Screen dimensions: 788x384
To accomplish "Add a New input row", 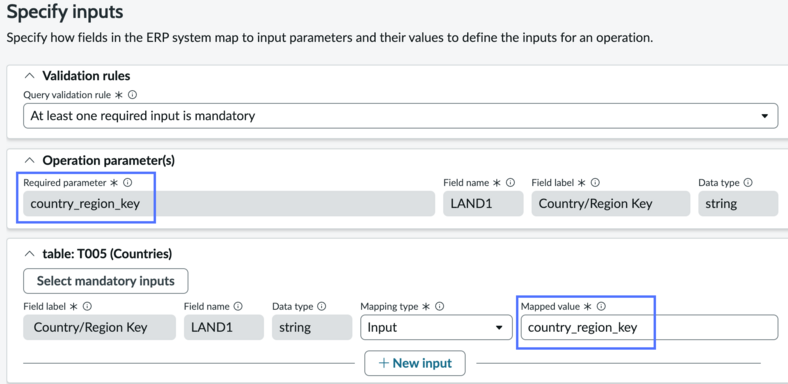I will click(x=415, y=363).
